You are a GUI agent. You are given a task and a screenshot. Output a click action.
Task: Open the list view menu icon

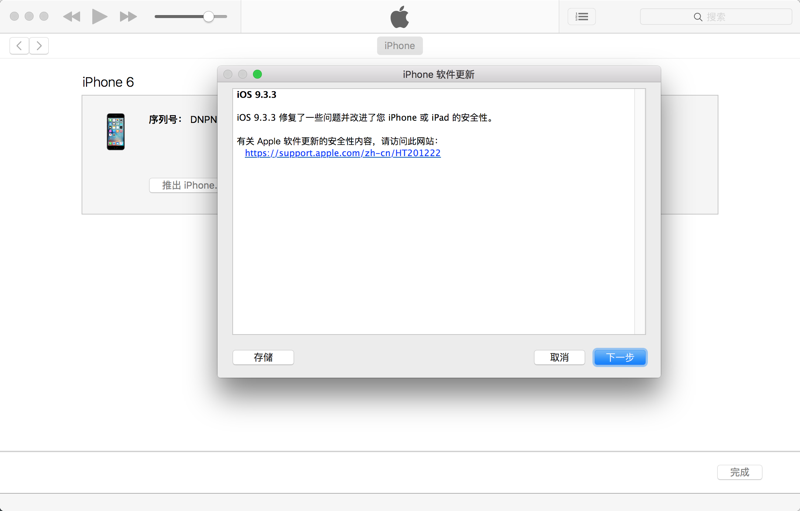[x=582, y=17]
